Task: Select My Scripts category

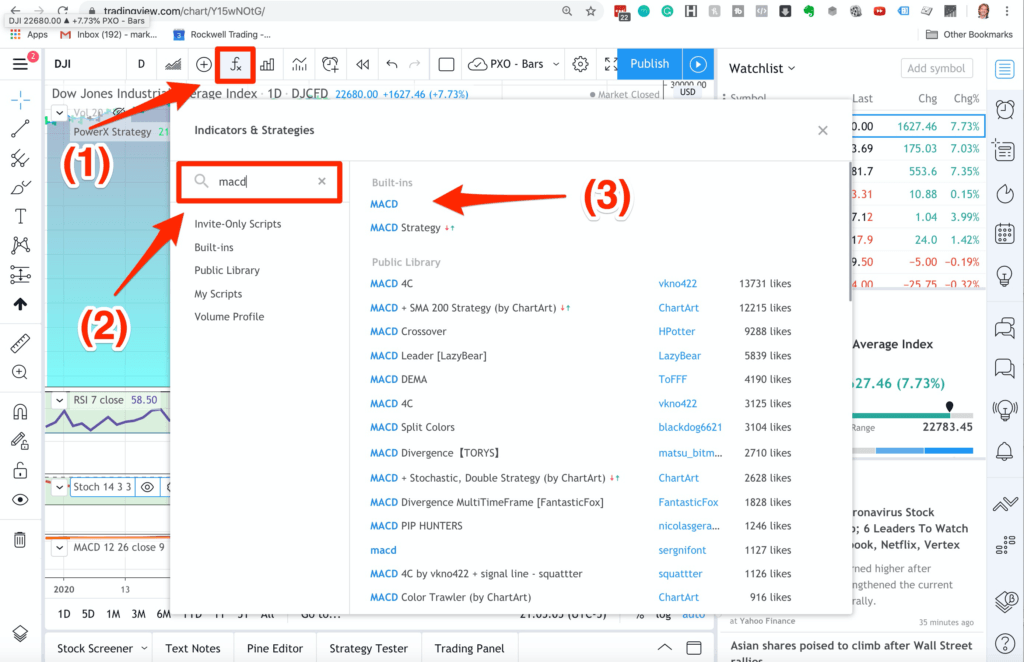Action: click(218, 294)
